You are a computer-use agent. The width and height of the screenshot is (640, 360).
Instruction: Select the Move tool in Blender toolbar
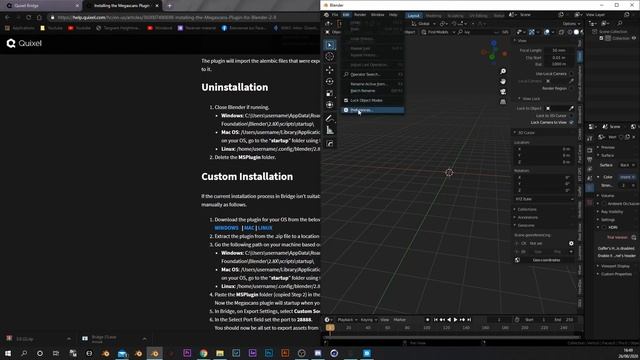[330, 70]
